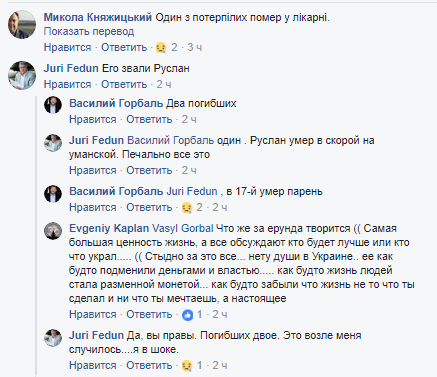This screenshot has width=437, height=377.
Task: Reply to Evgeniy Kaplan's comment
Action: (149, 314)
